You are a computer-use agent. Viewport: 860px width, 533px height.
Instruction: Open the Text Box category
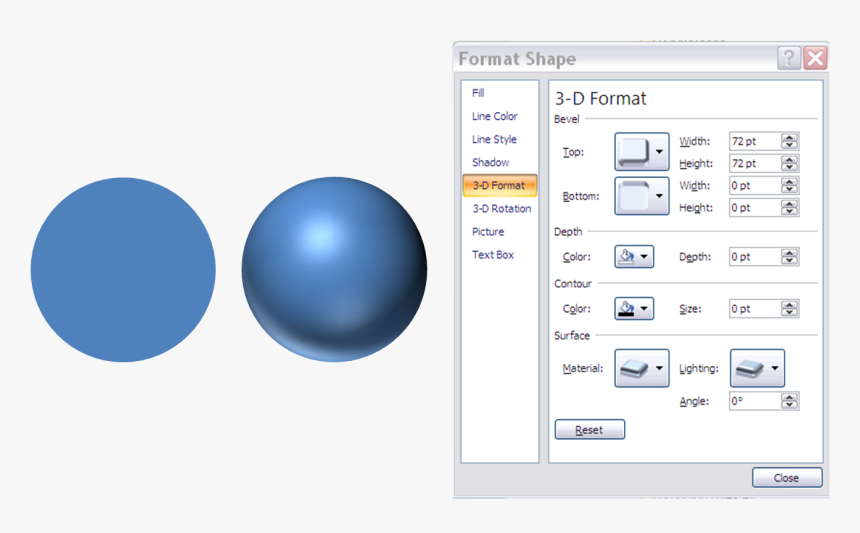point(493,254)
